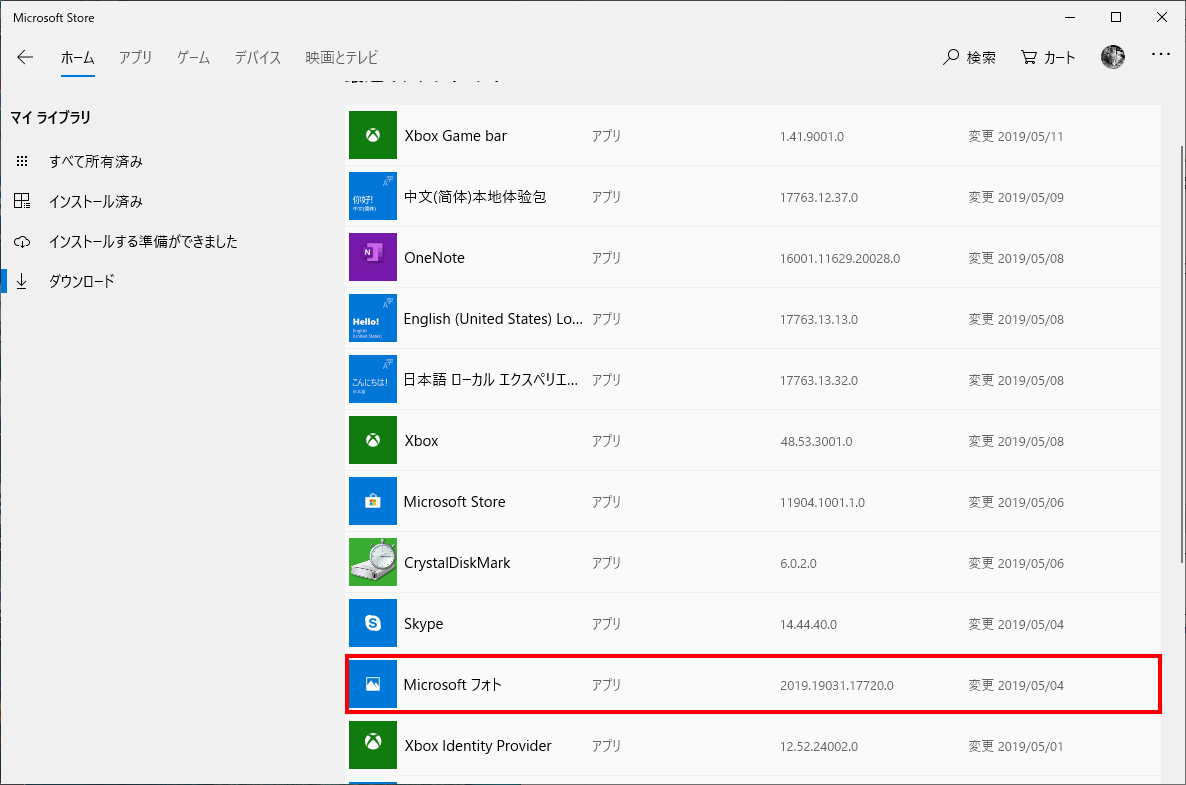Click version 11904.1001.1.0 text
This screenshot has height=785, width=1186.
tap(822, 503)
